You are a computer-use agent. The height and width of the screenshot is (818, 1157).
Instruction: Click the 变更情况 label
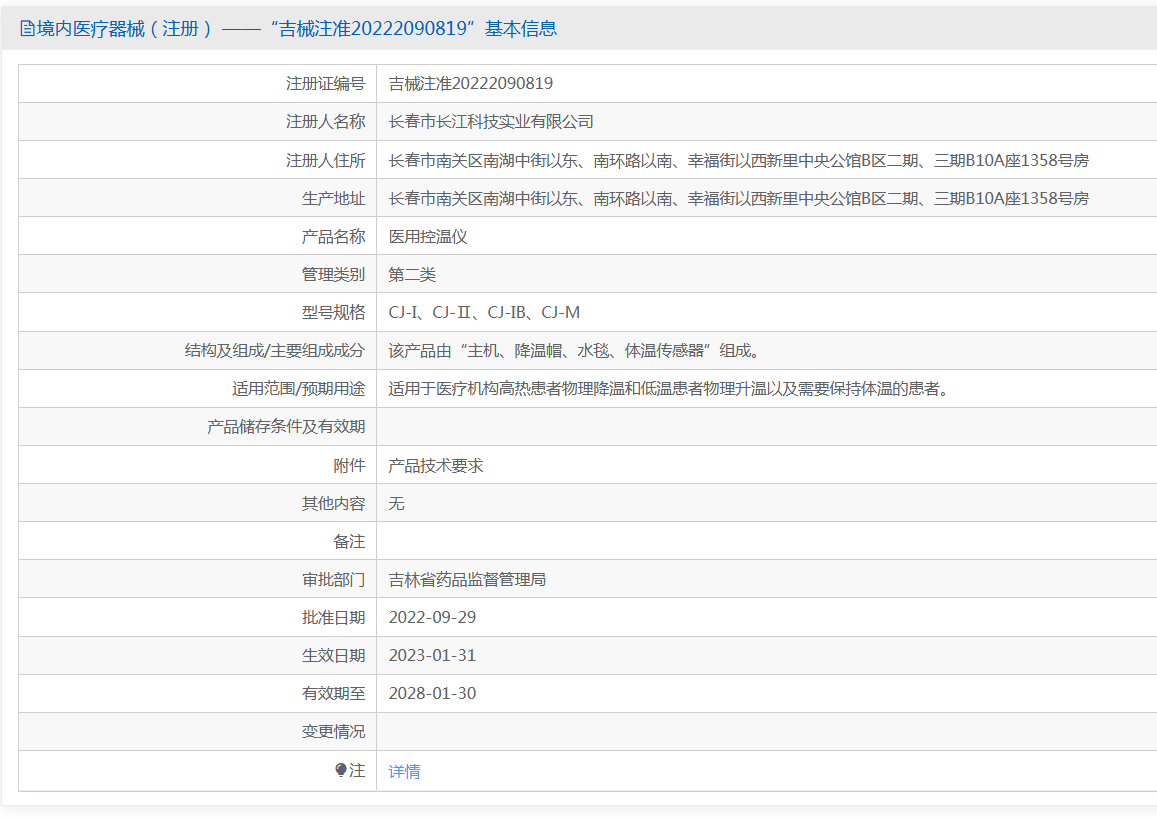334,732
